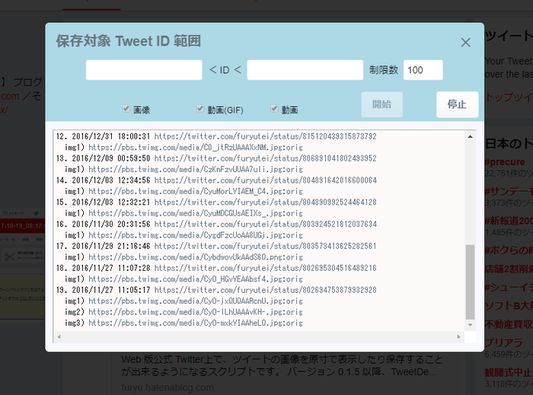The height and width of the screenshot is (395, 533).
Task: Click the 保存対象 Tweet ID 範囲 dialog title
Action: [128, 41]
